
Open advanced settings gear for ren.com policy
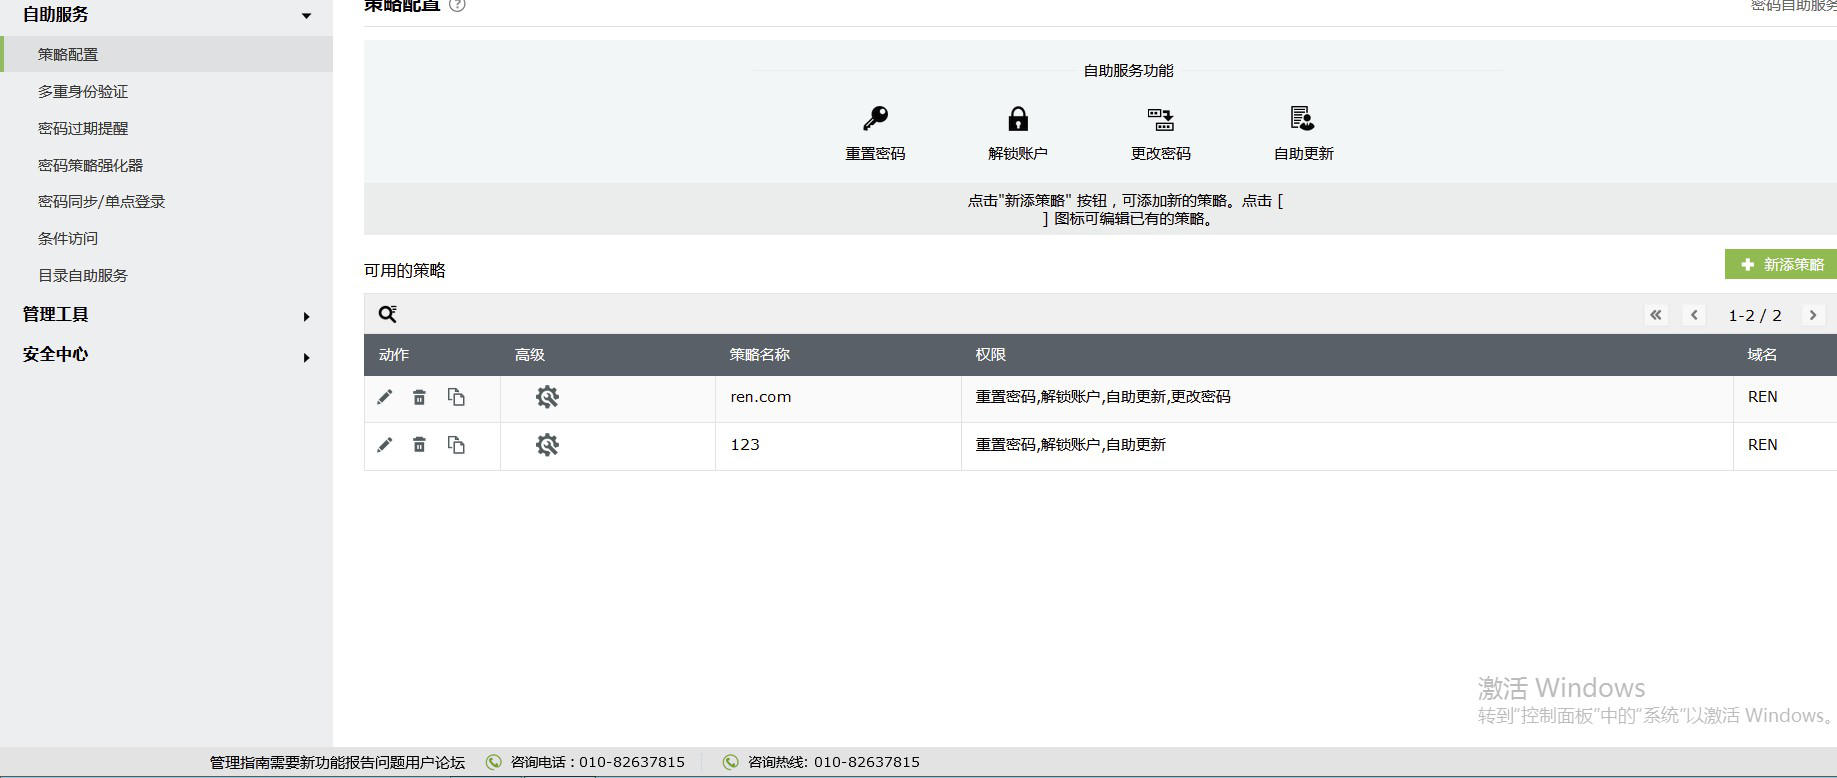click(x=547, y=397)
